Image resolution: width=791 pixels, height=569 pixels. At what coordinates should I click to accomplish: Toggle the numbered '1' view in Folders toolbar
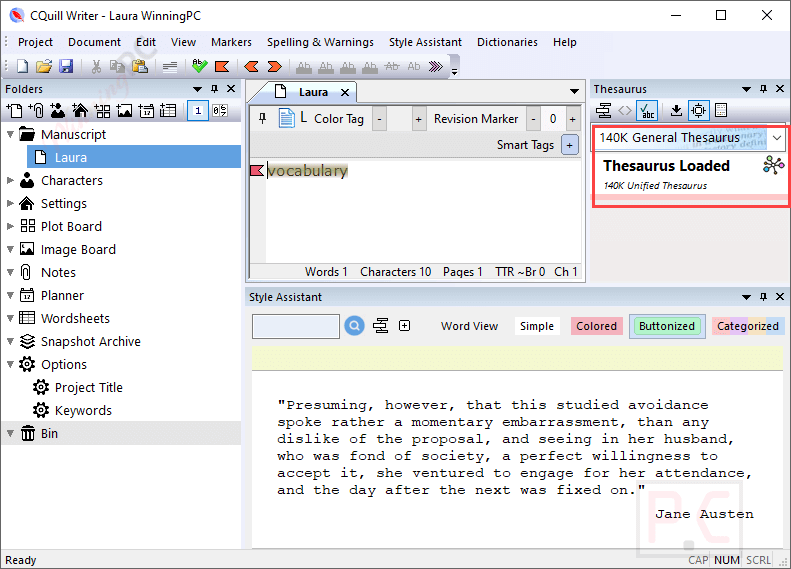coord(198,110)
